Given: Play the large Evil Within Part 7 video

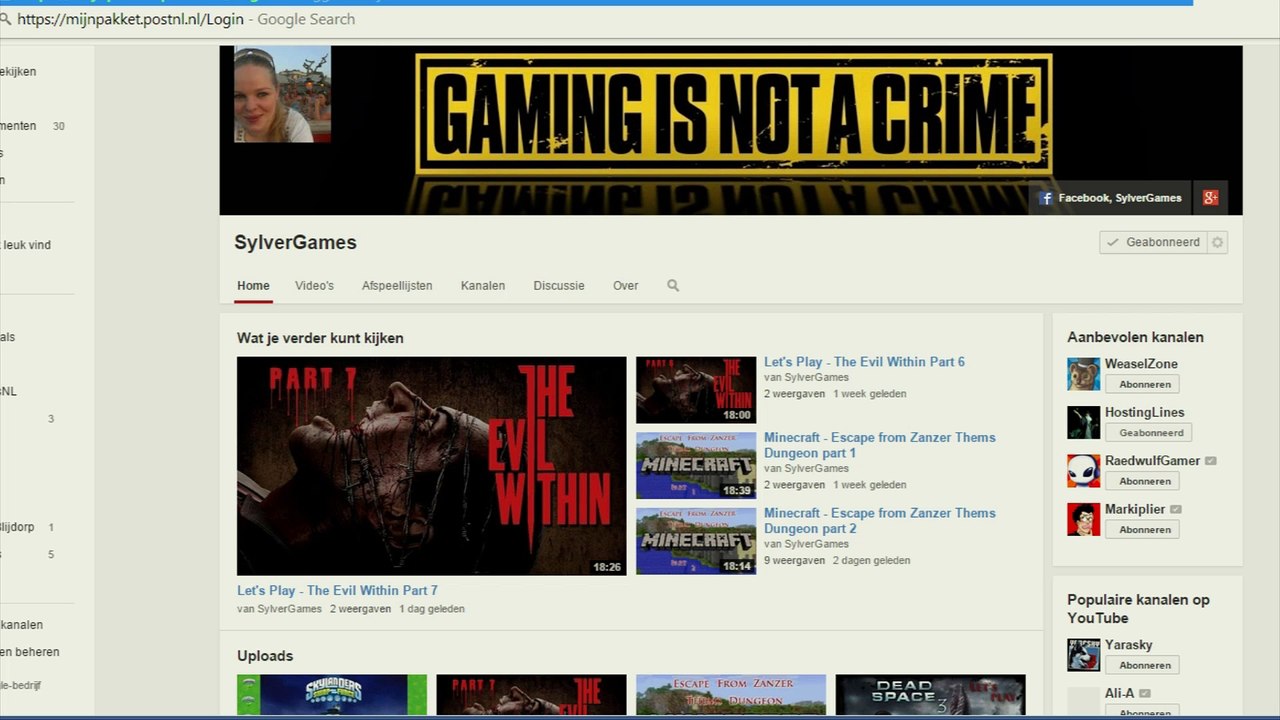Looking at the screenshot, I should pos(432,466).
